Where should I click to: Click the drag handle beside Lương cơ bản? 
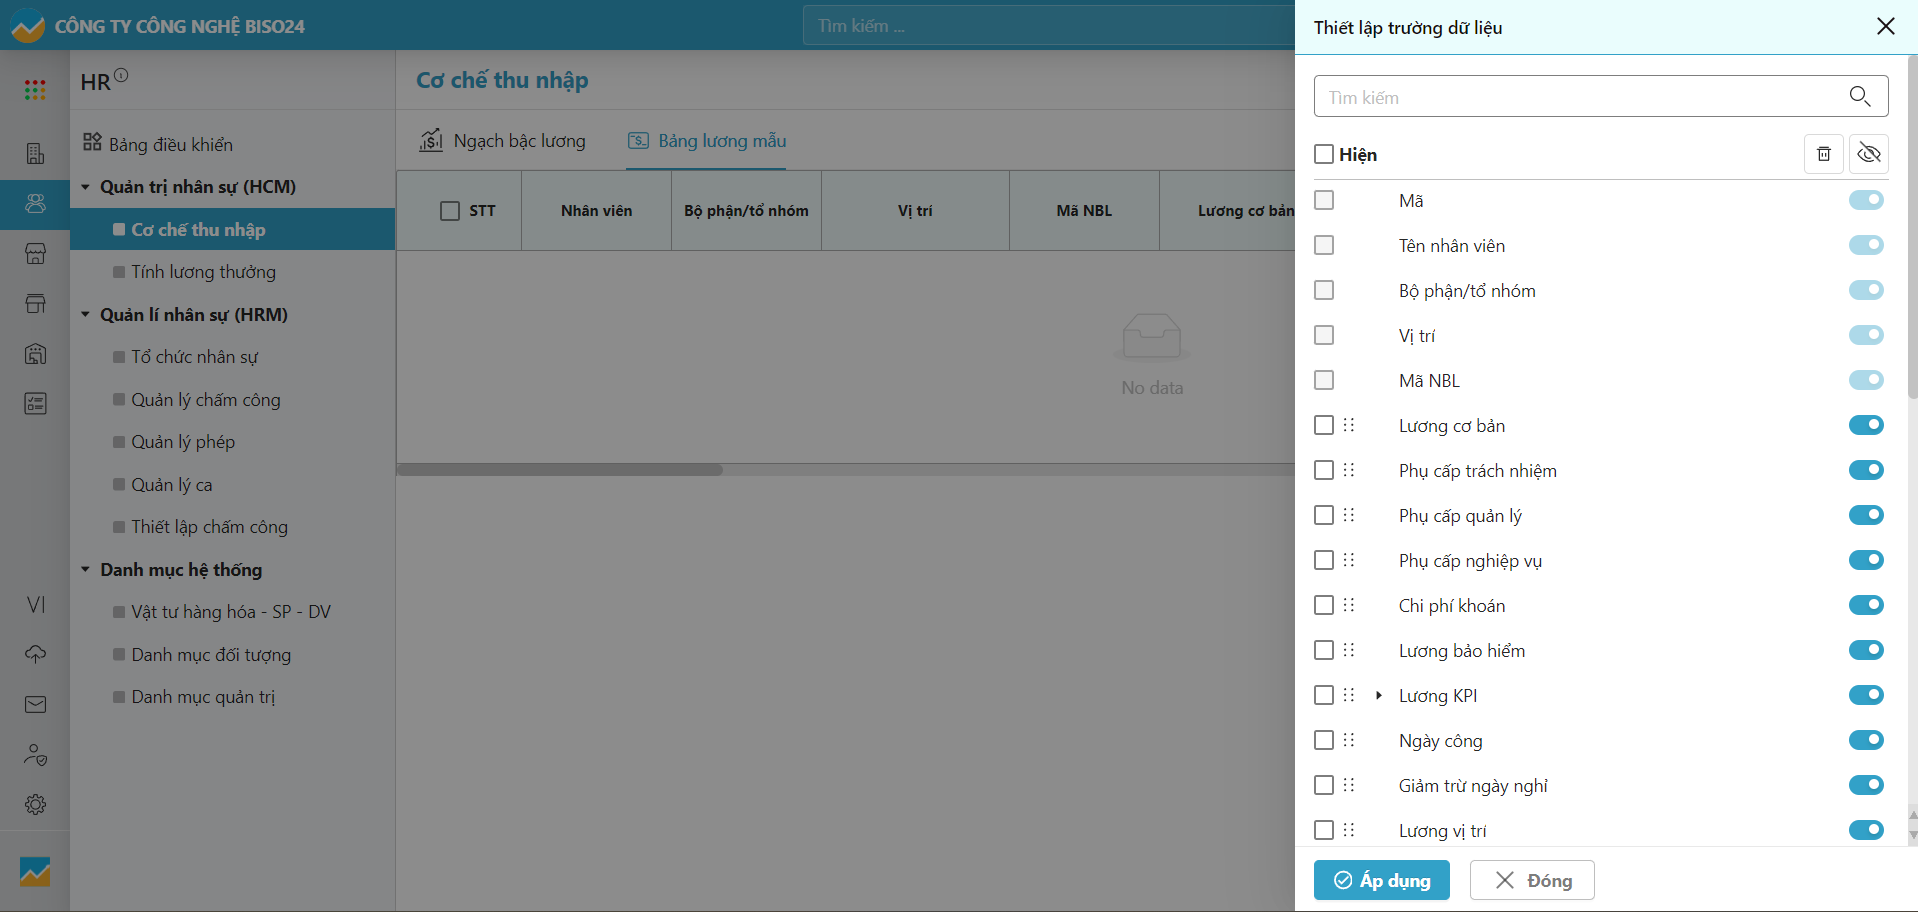click(1349, 425)
